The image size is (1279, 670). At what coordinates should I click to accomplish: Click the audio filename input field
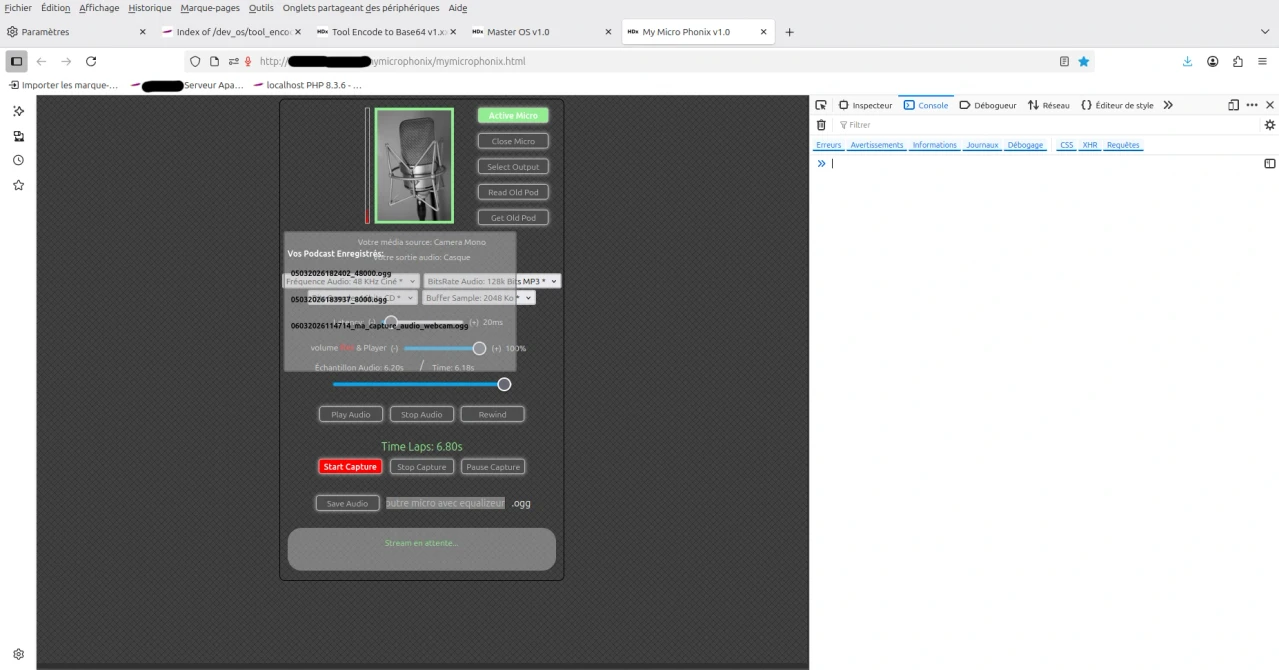[446, 503]
